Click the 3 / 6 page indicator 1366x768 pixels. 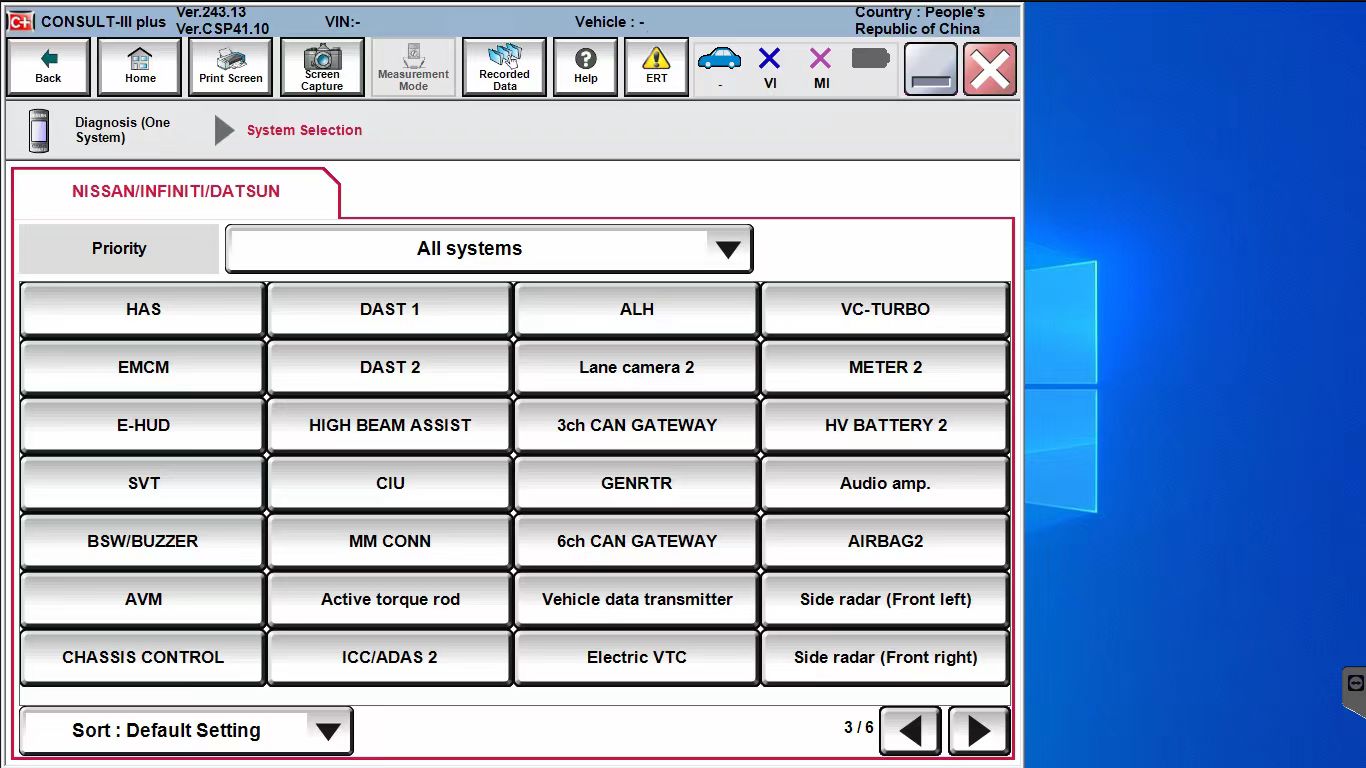(x=858, y=728)
